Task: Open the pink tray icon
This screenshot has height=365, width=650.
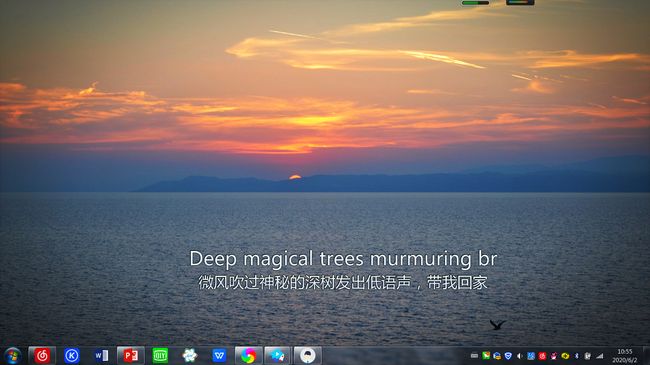Action: 553,356
